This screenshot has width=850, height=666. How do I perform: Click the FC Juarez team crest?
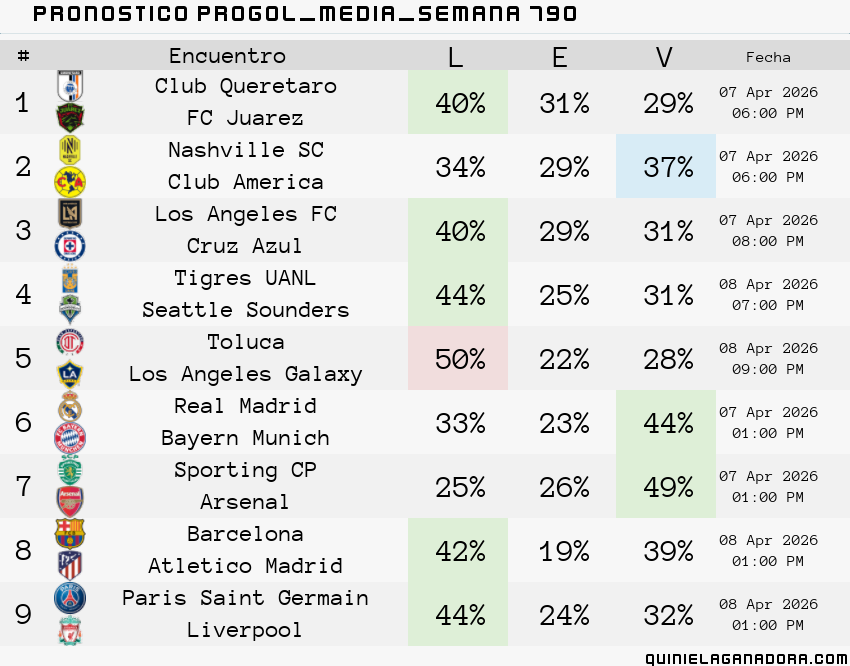pos(70,118)
